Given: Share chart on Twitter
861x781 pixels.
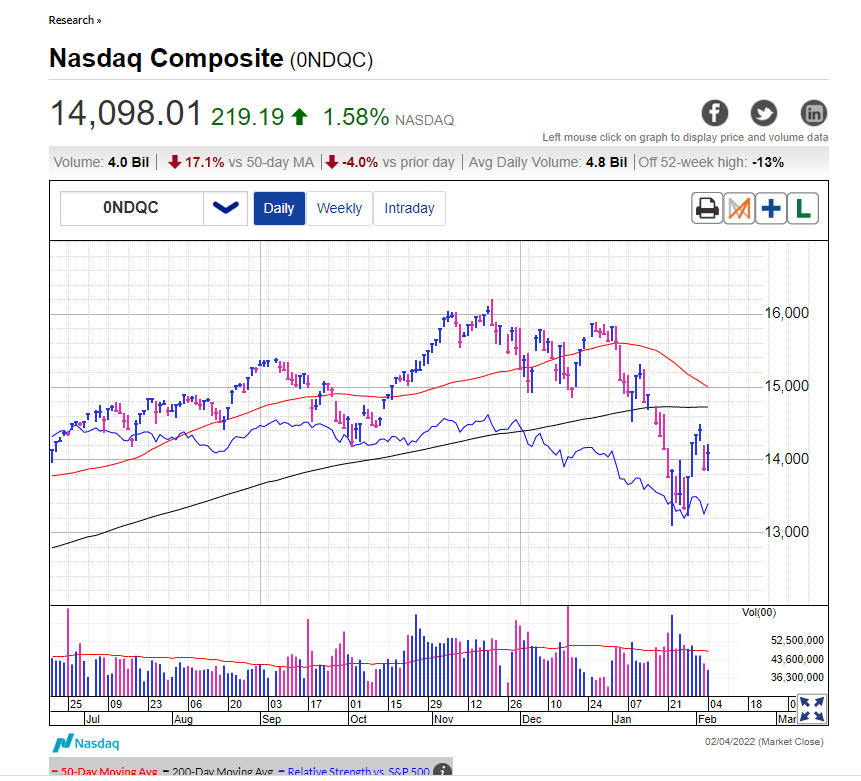Looking at the screenshot, I should pyautogui.click(x=764, y=113).
